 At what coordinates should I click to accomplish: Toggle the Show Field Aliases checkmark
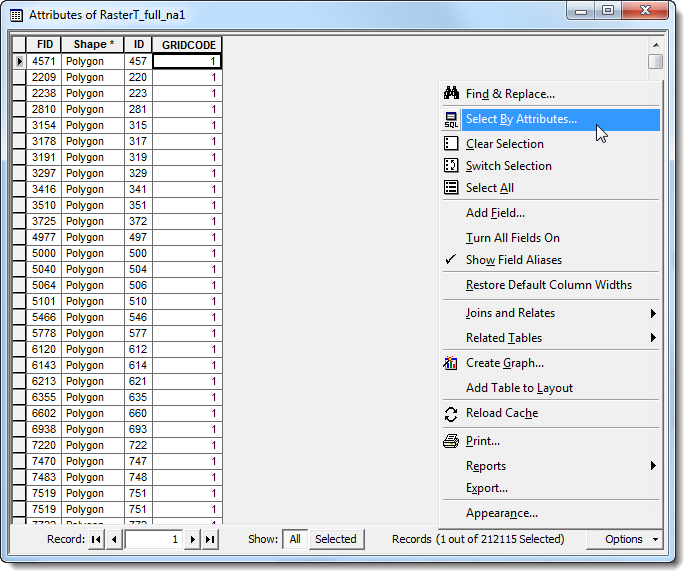450,260
